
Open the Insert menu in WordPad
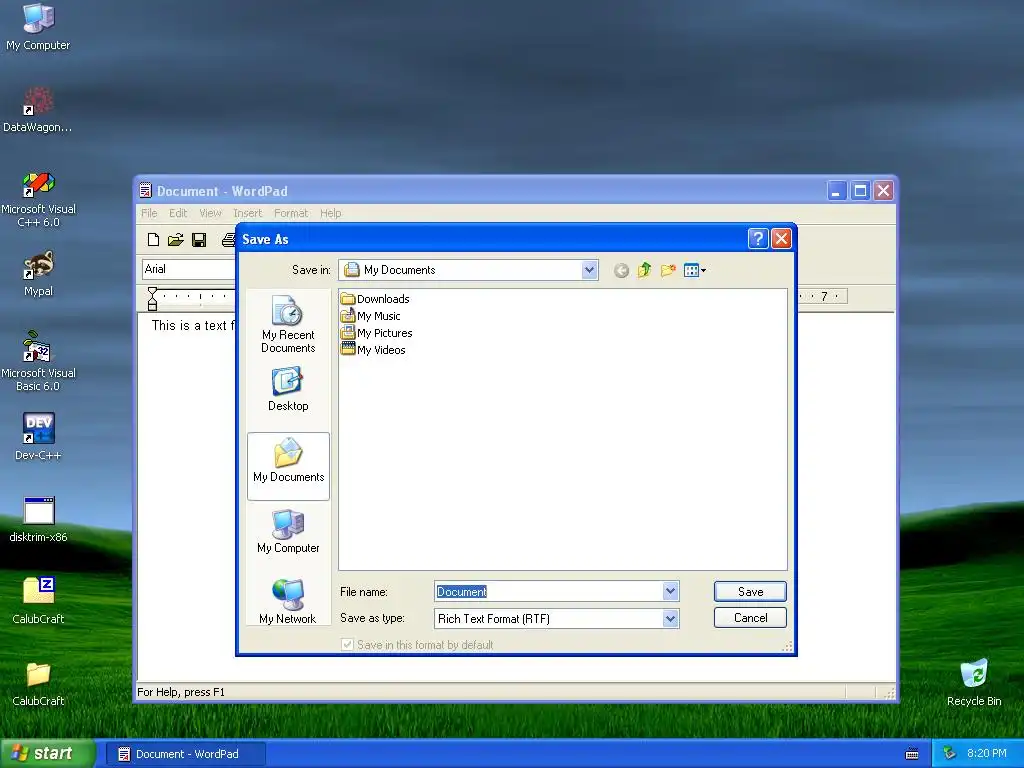tap(248, 213)
